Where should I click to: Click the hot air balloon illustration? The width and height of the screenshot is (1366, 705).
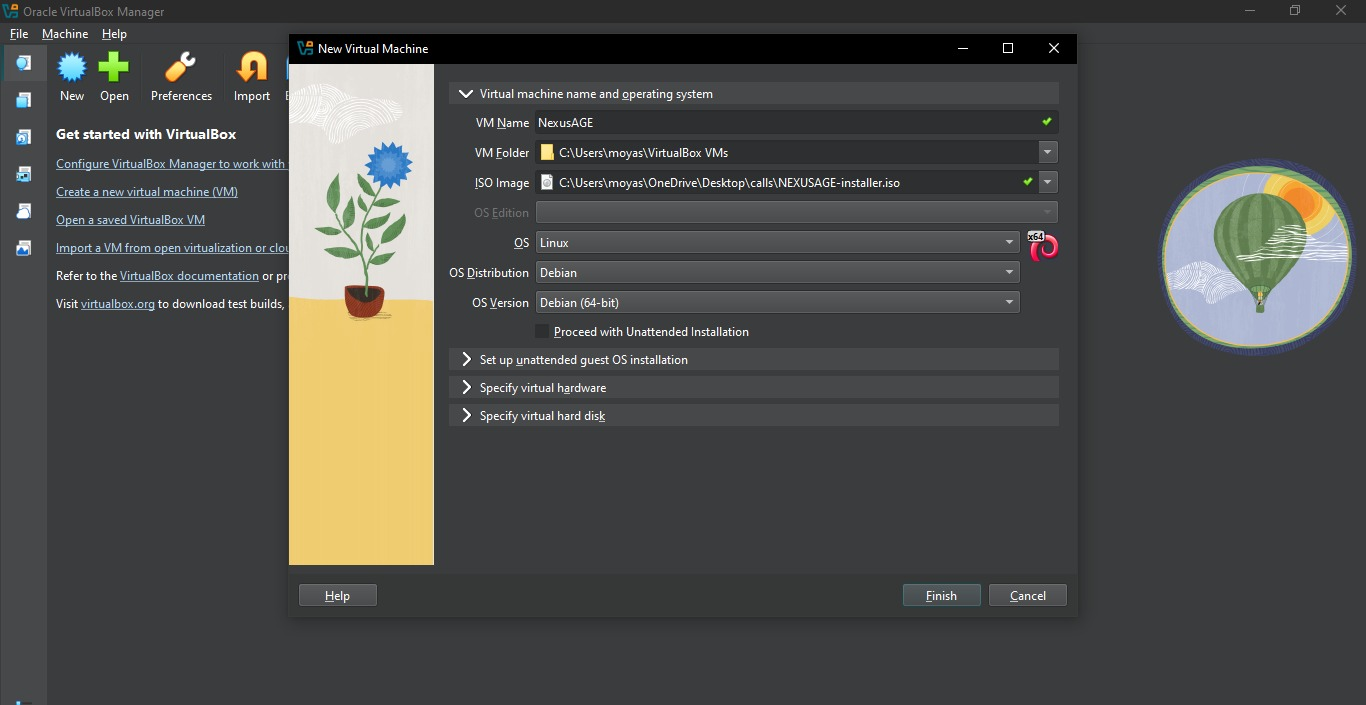[1260, 253]
